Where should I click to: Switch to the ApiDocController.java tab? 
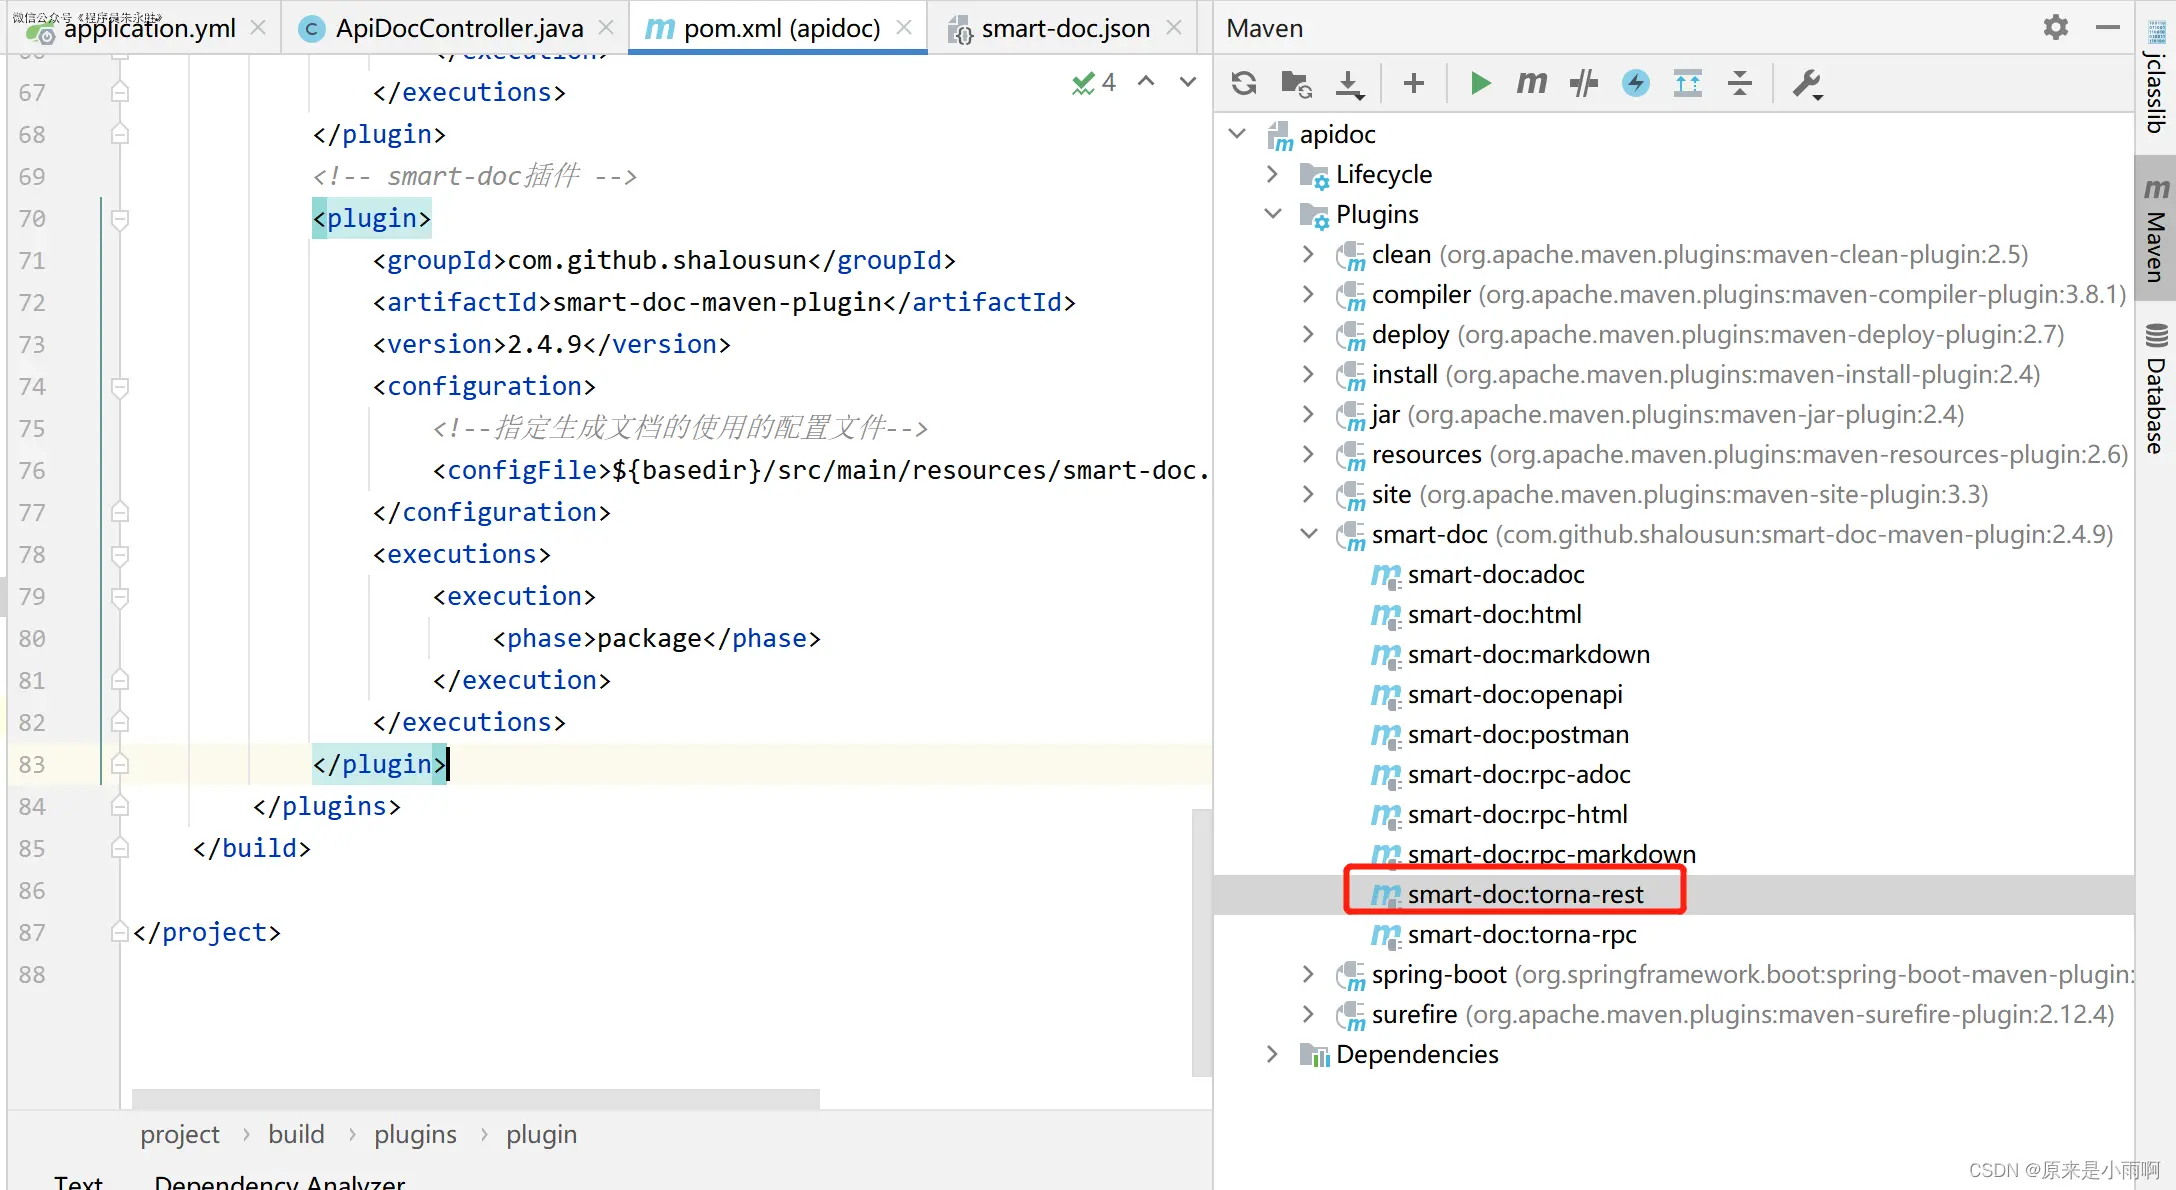459,28
